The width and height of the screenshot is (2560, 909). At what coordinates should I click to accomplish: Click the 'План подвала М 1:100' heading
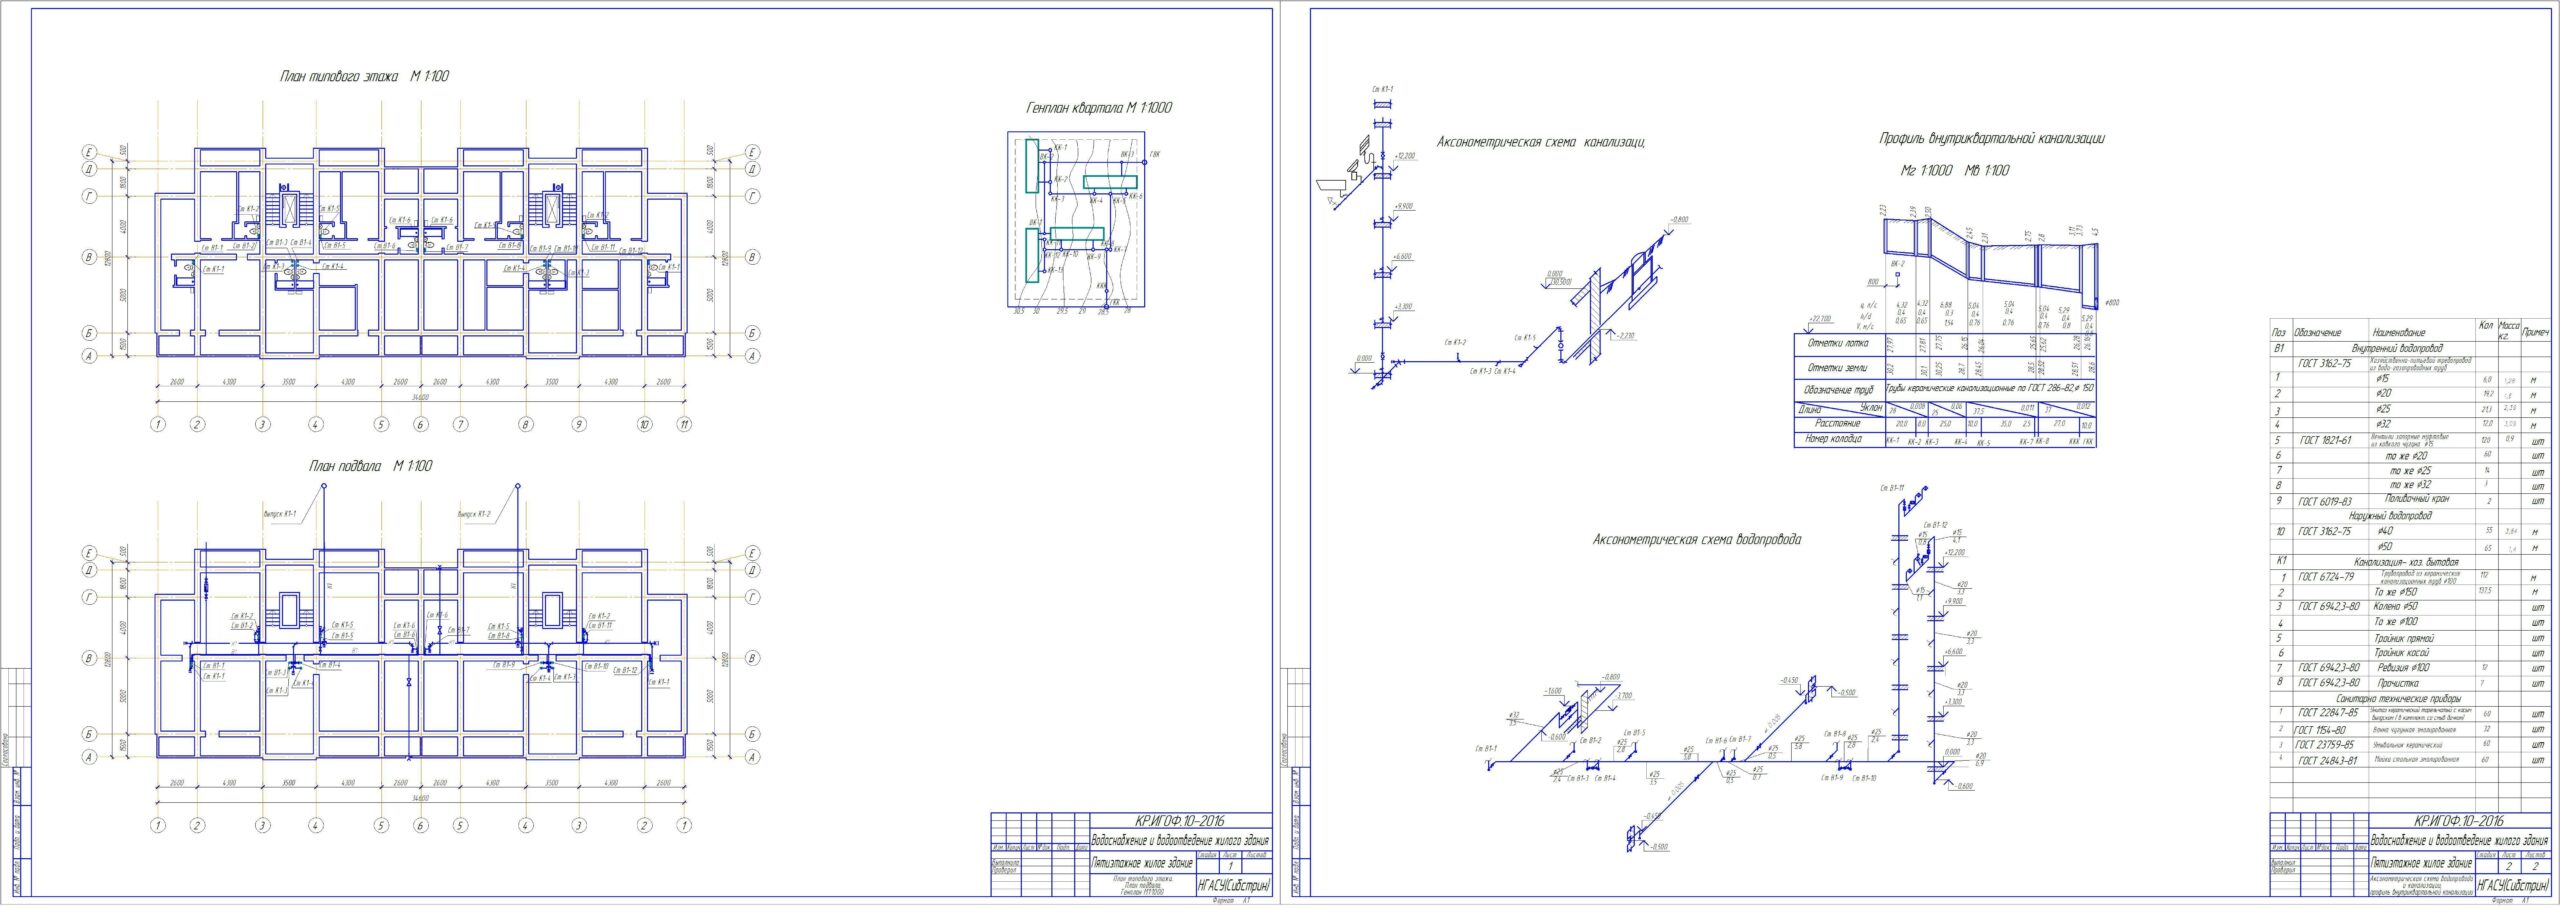point(370,466)
